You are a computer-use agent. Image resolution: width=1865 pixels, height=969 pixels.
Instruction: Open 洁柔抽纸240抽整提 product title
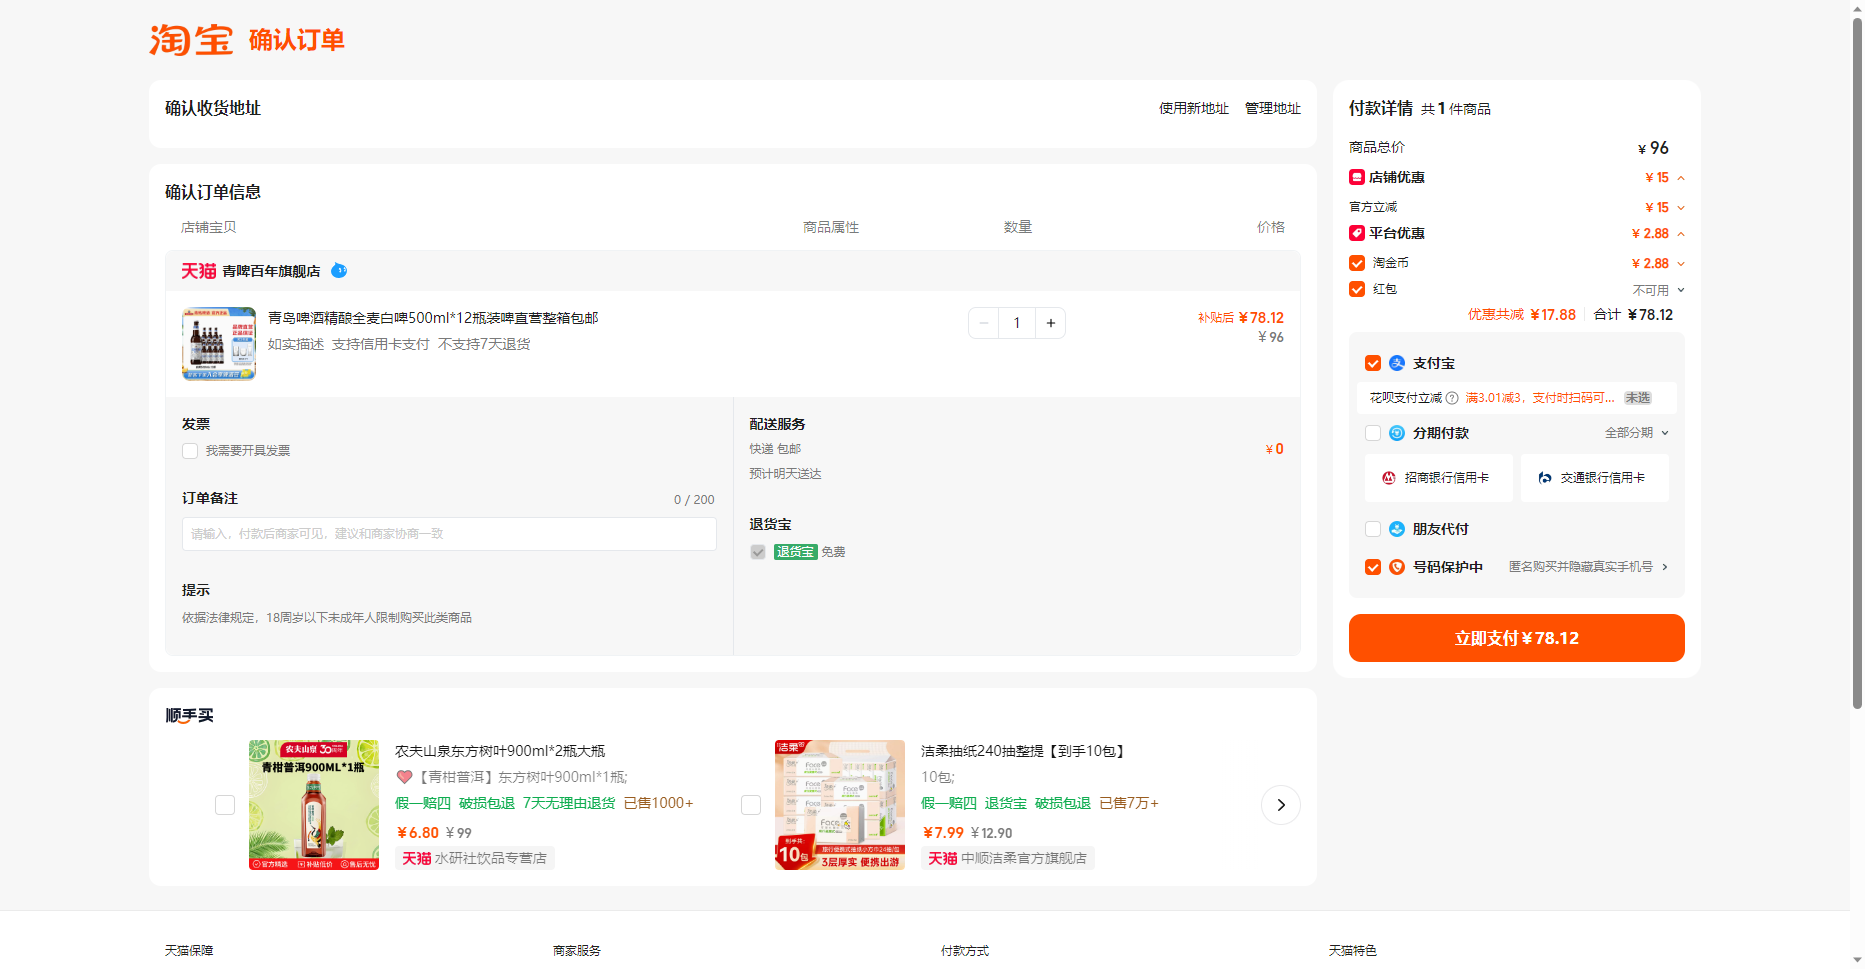pos(1024,751)
